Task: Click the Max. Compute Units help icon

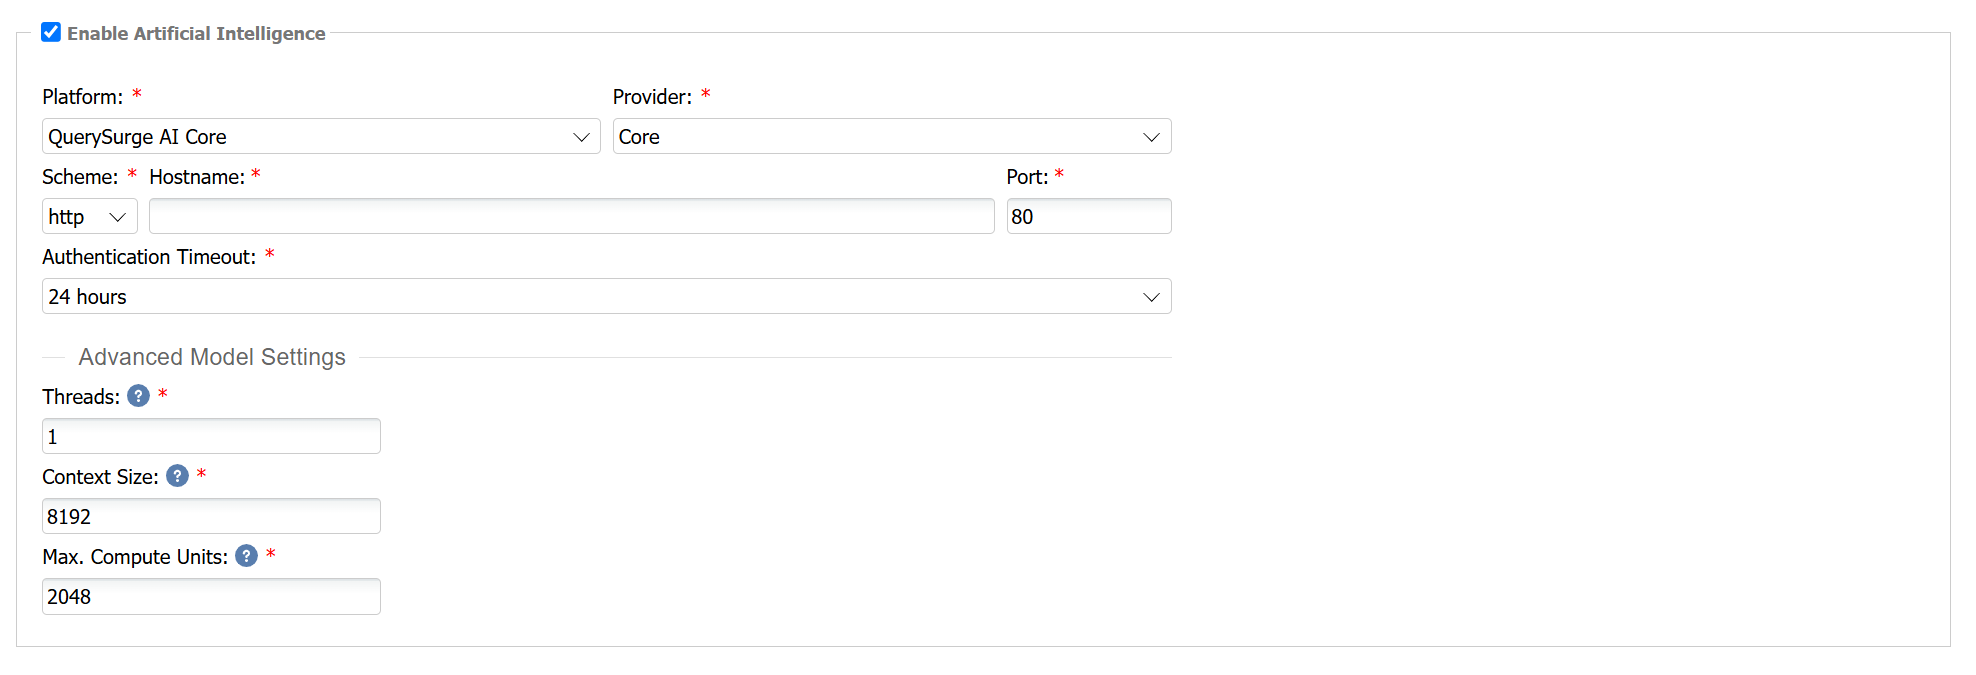Action: pos(246,556)
